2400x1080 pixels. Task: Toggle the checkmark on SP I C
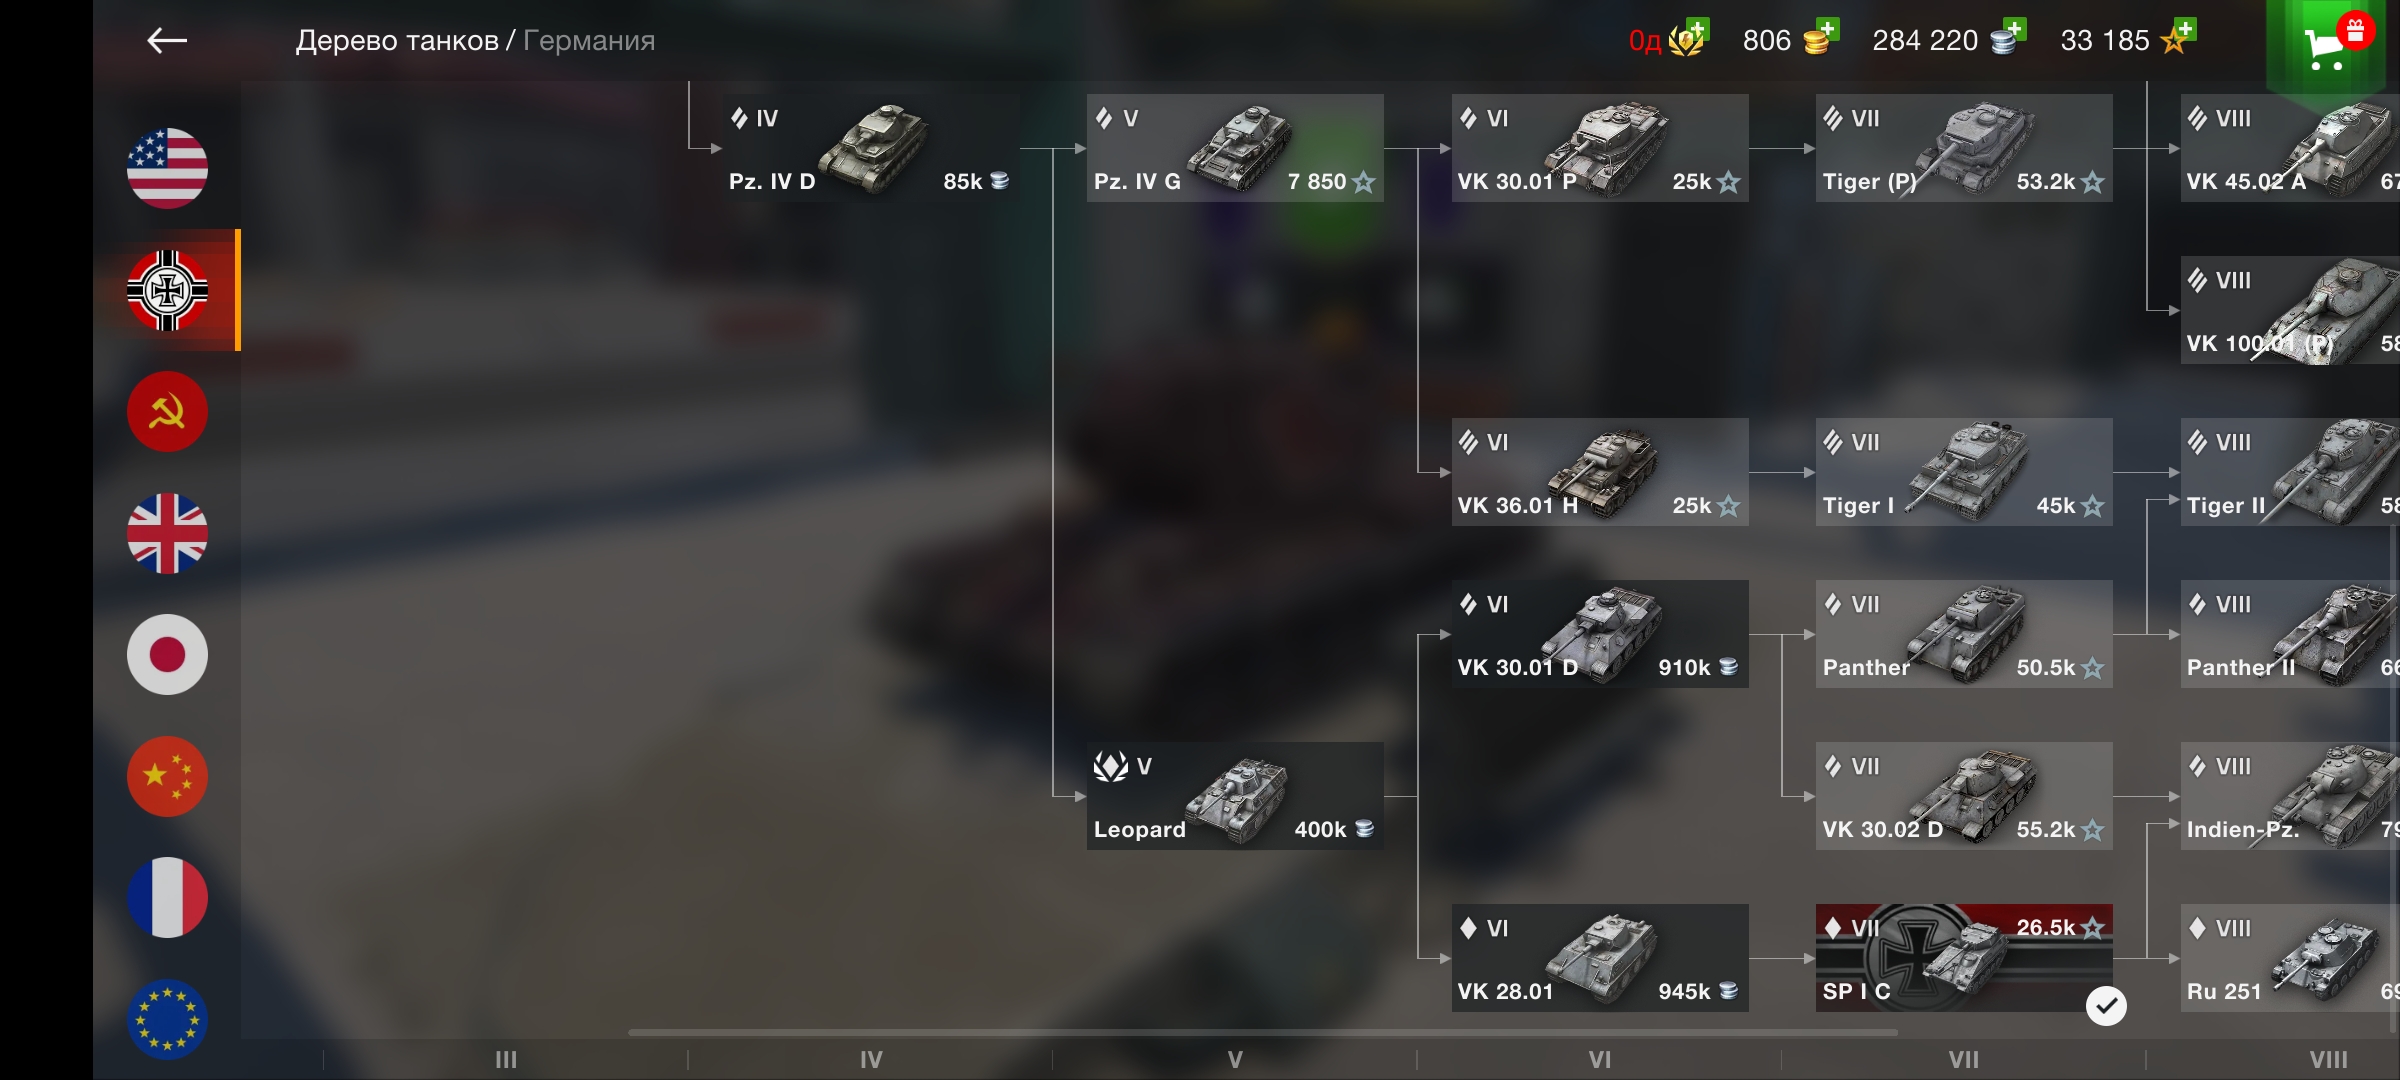(2106, 1006)
